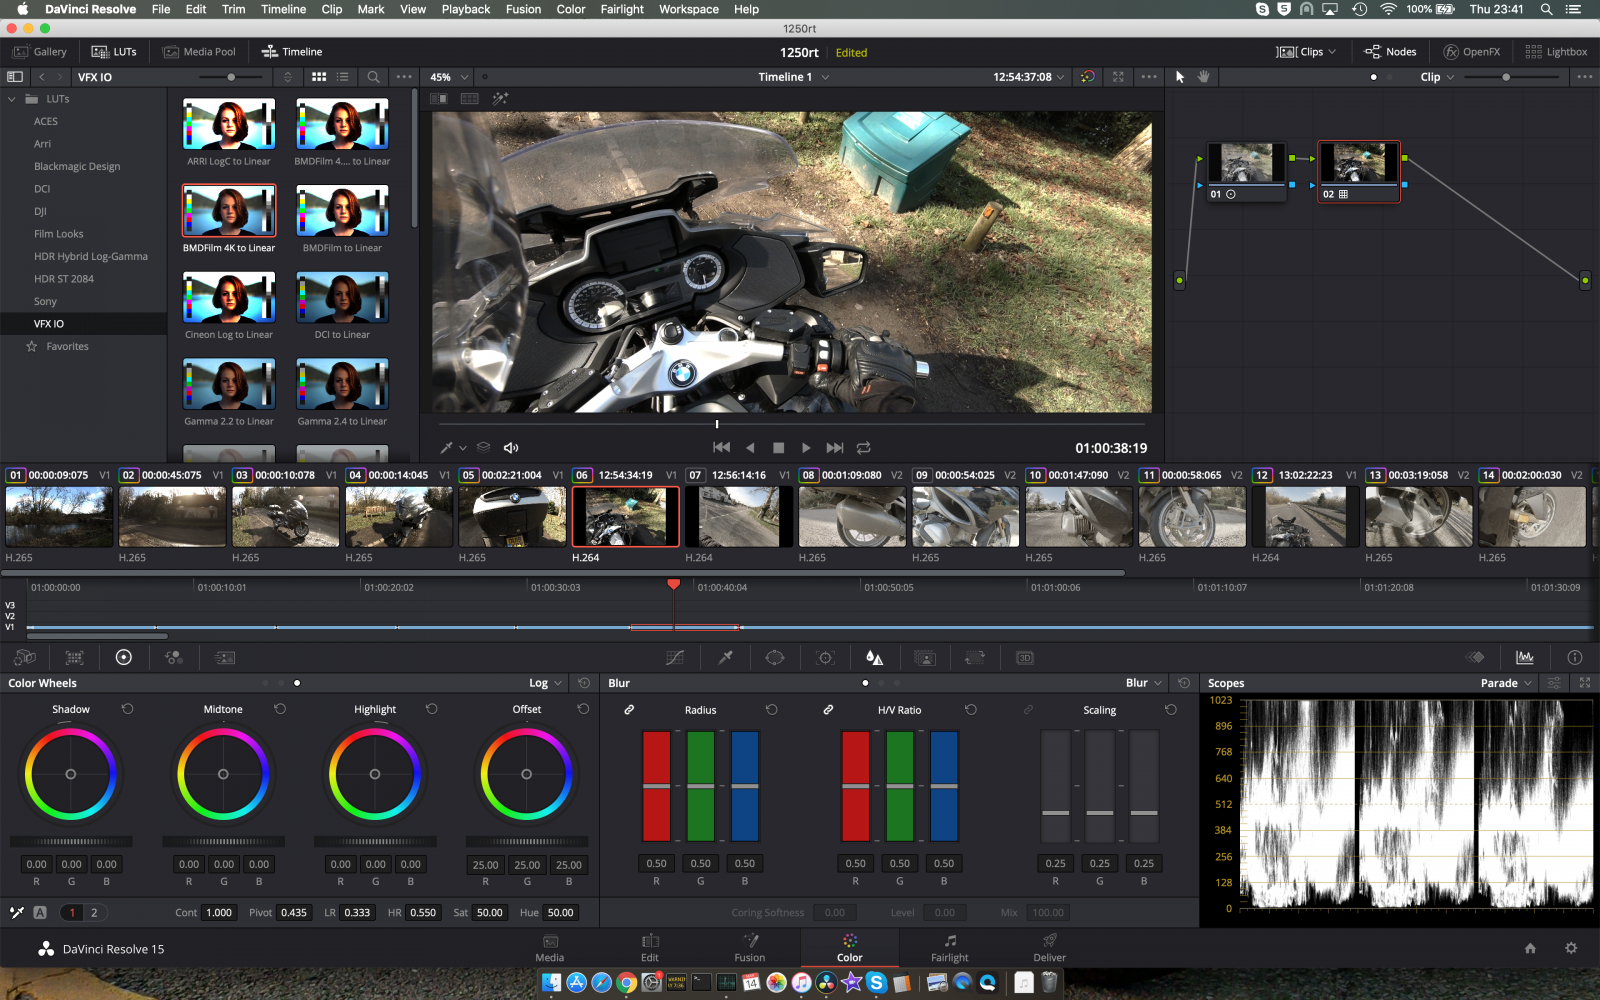1600x1000 pixels.
Task: Open the timecode 12:54:37:08 dropdown
Action: [1029, 77]
